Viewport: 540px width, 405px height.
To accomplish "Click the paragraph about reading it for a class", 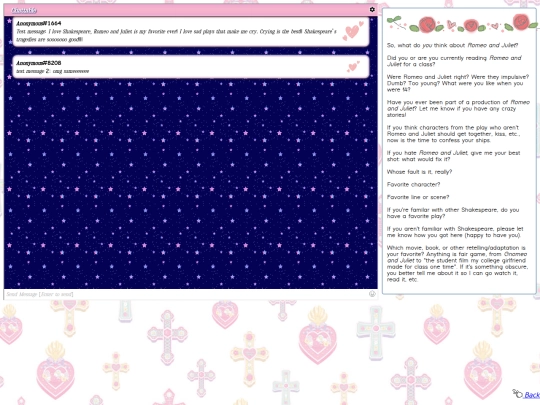I will coord(454,61).
